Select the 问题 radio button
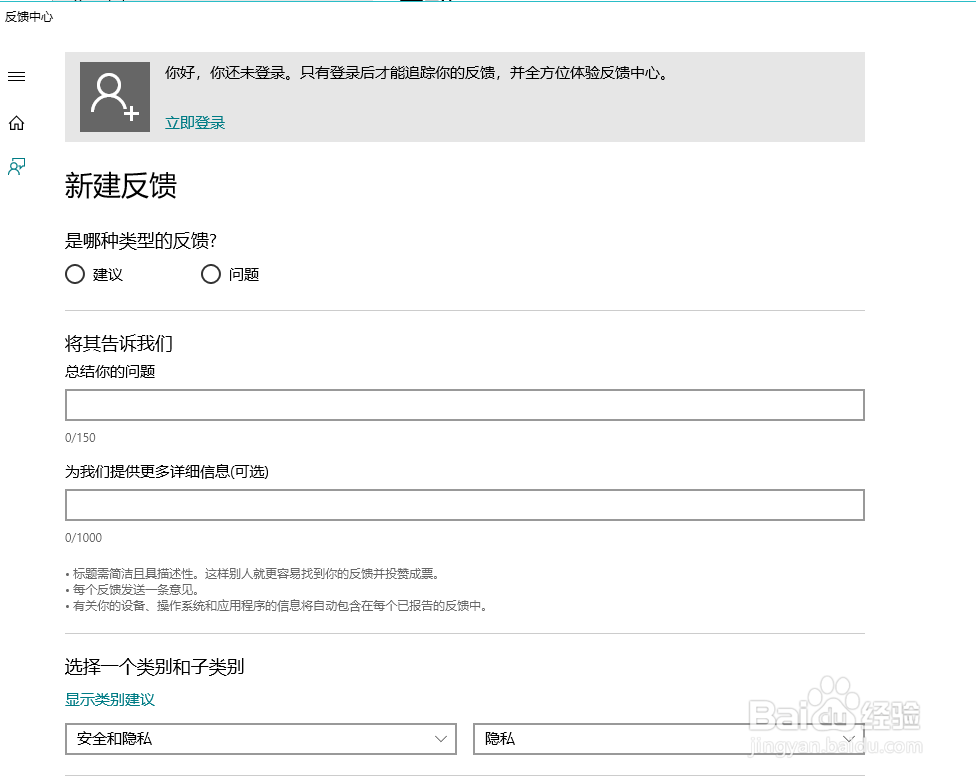The width and height of the screenshot is (976, 780). (x=210, y=274)
